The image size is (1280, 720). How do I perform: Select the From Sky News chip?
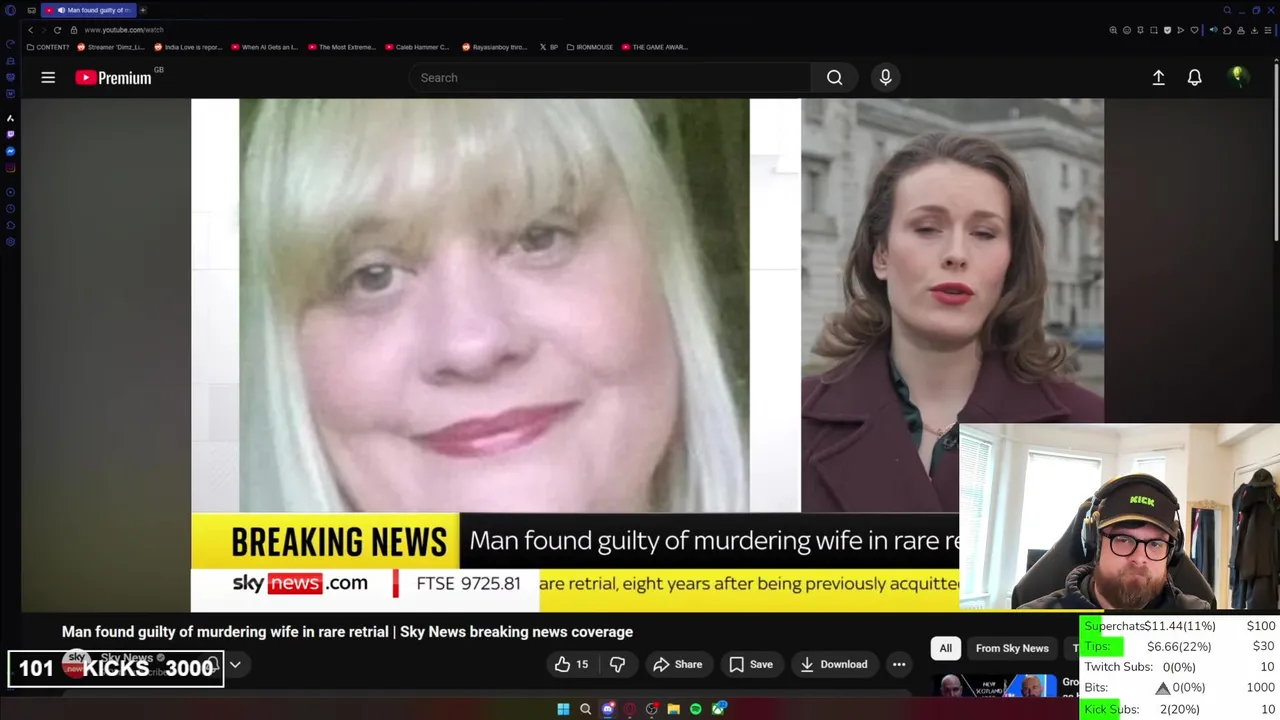pyautogui.click(x=1012, y=648)
